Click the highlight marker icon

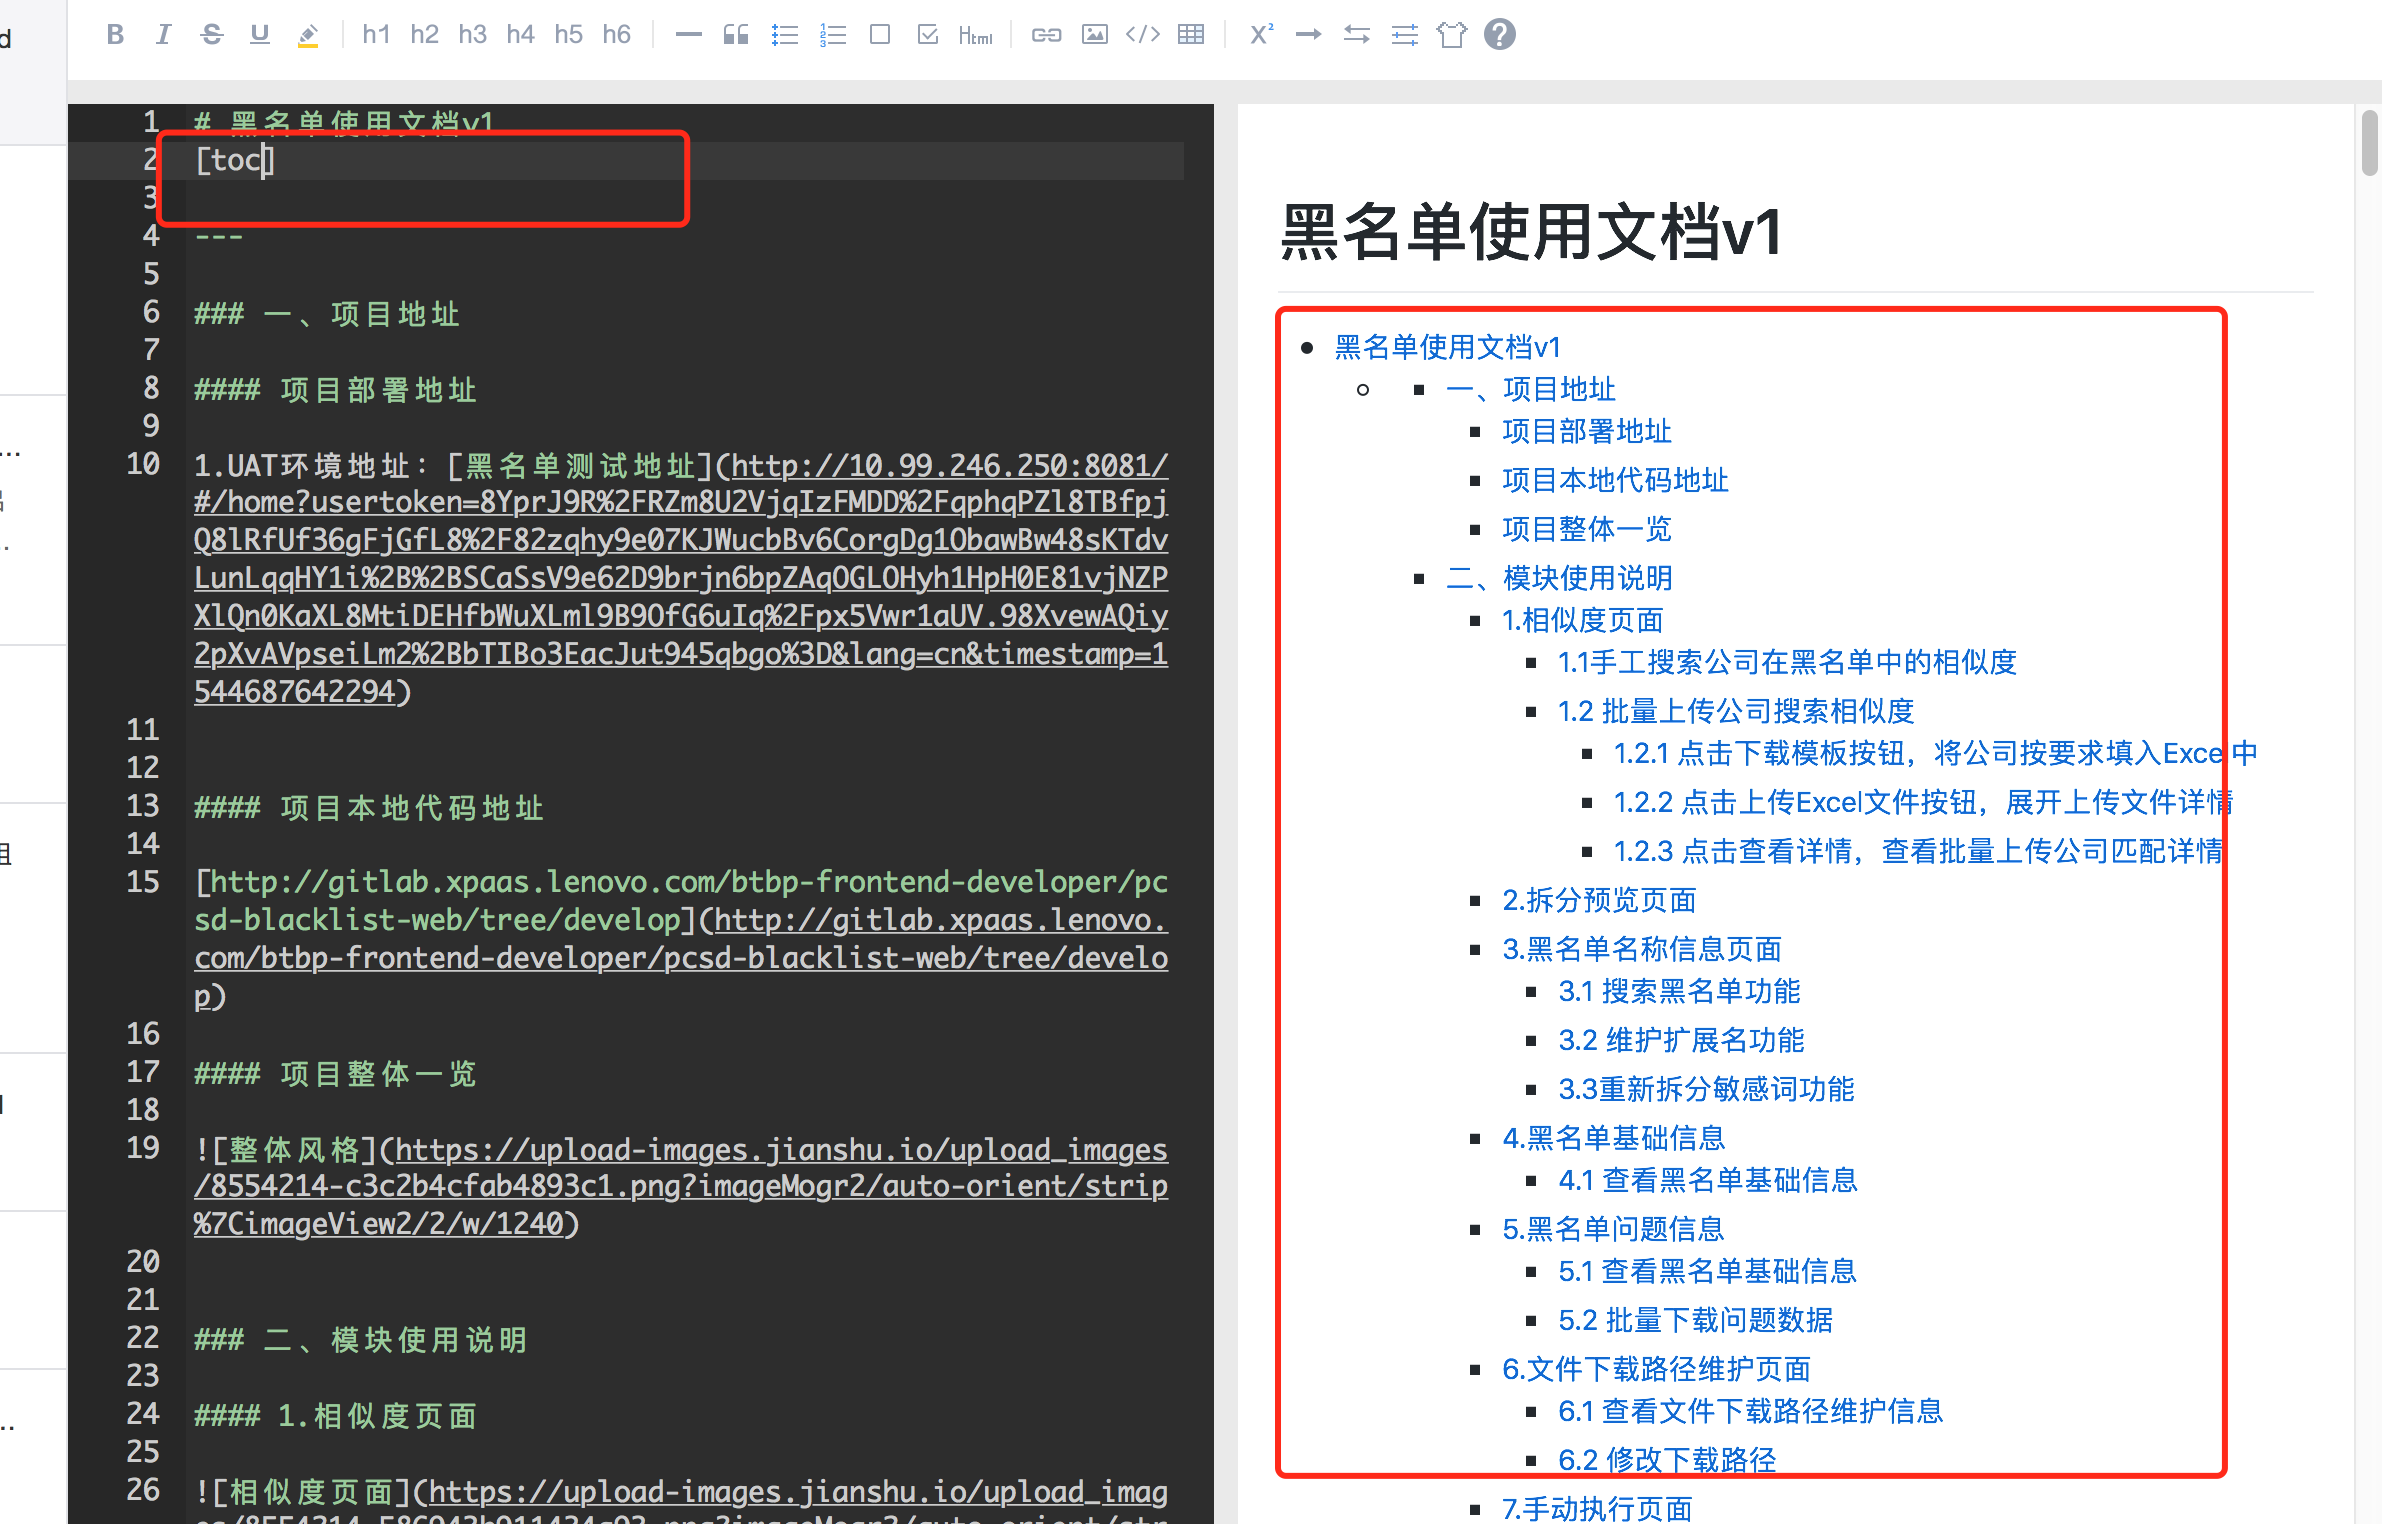tap(308, 36)
